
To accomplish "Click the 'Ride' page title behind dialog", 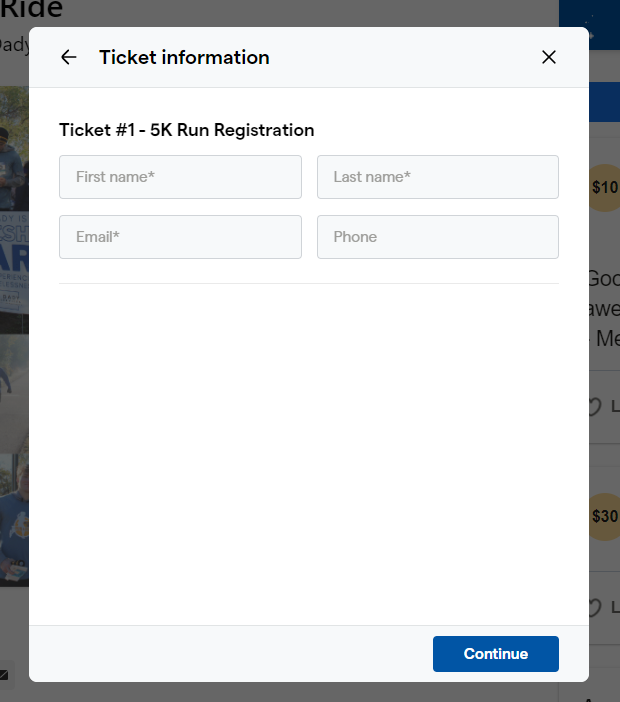I will point(31,9).
